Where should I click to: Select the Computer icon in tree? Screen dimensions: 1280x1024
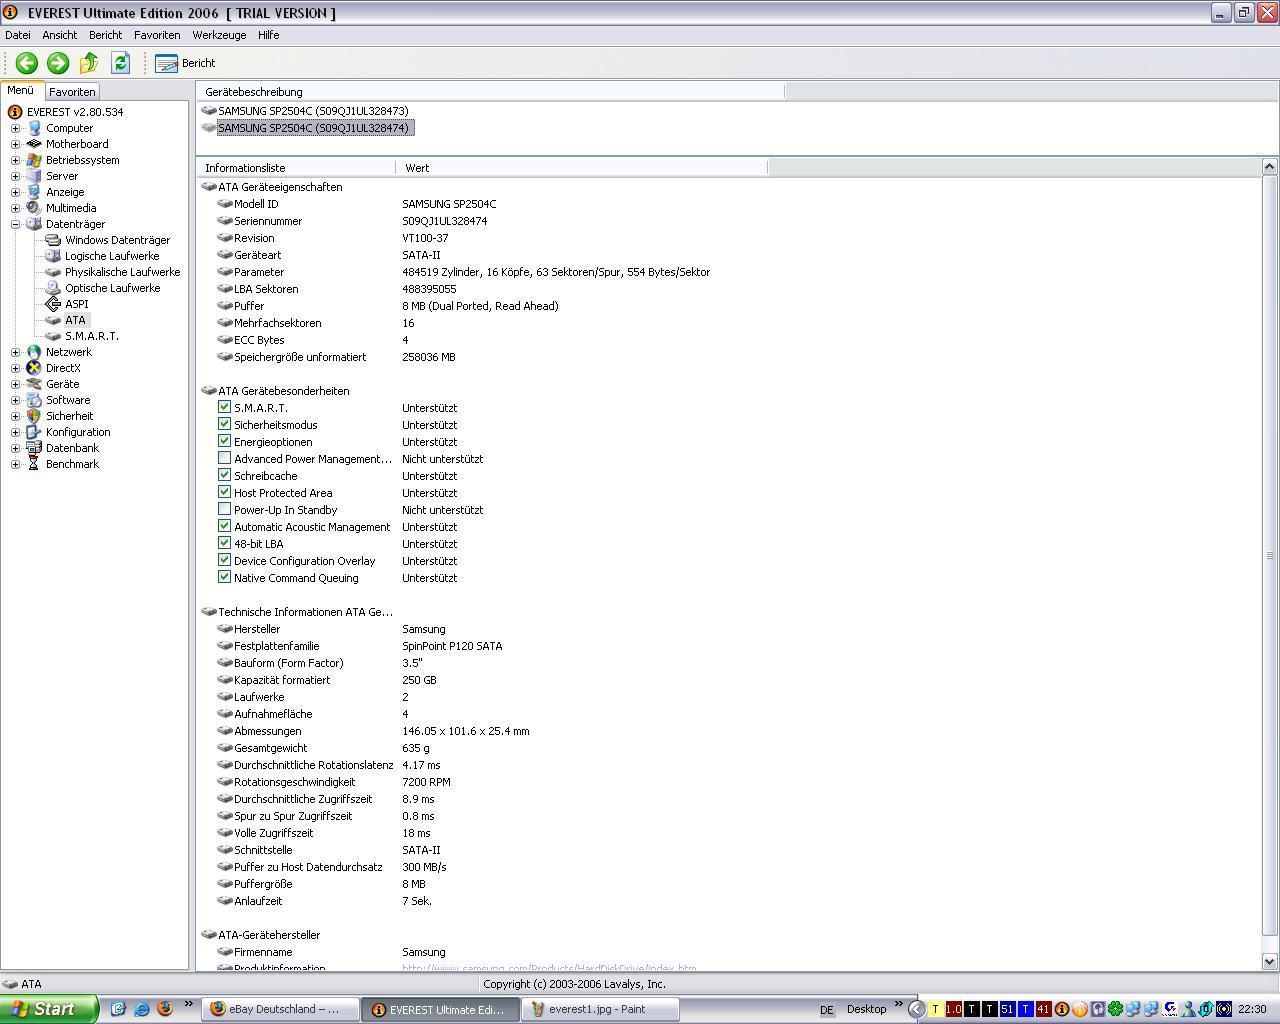point(34,128)
